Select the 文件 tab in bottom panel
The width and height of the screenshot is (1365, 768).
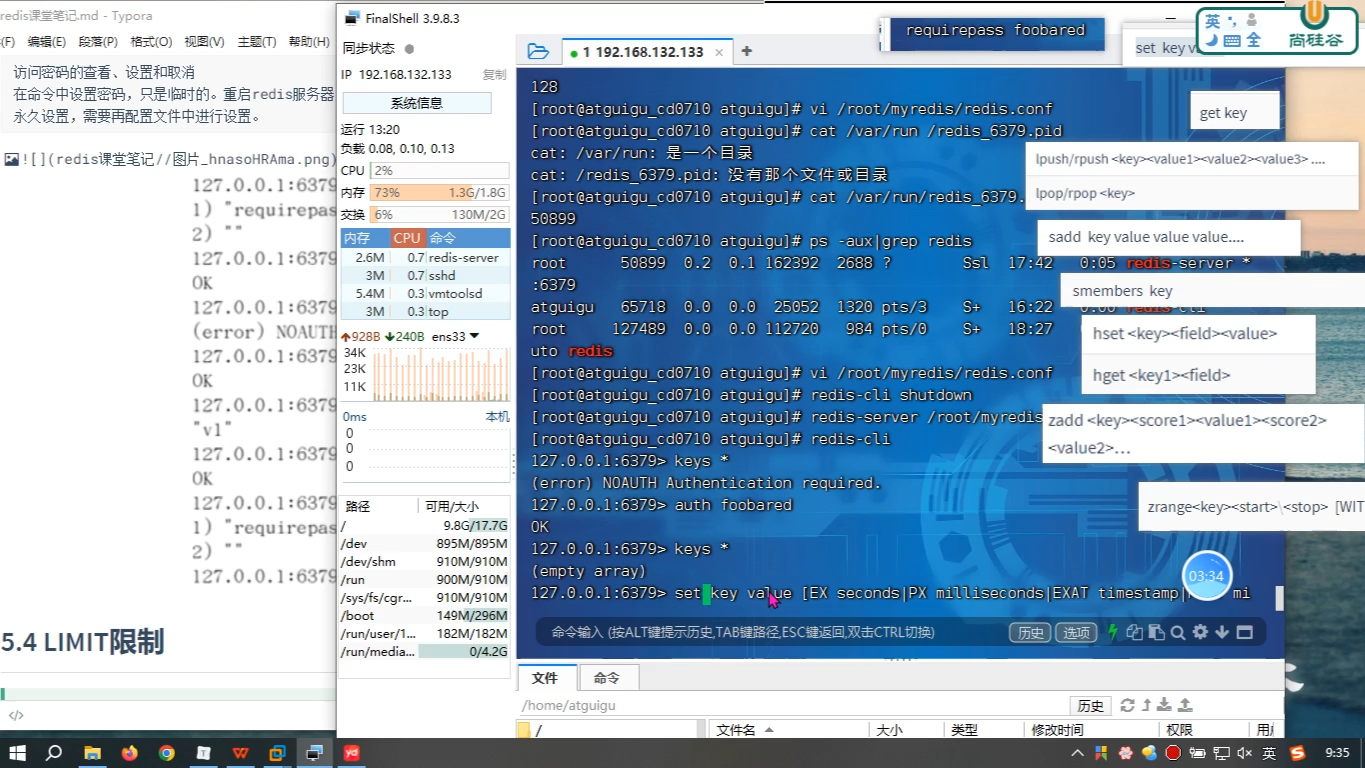545,678
